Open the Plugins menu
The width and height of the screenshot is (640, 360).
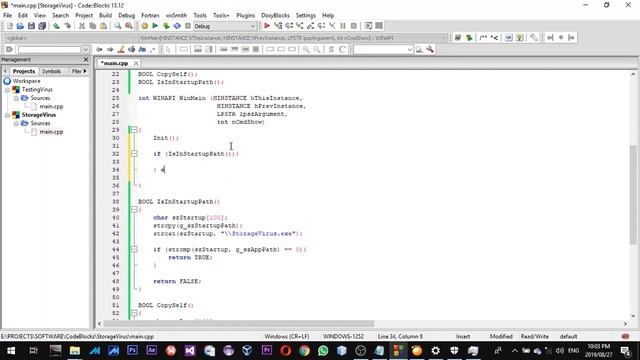point(245,15)
